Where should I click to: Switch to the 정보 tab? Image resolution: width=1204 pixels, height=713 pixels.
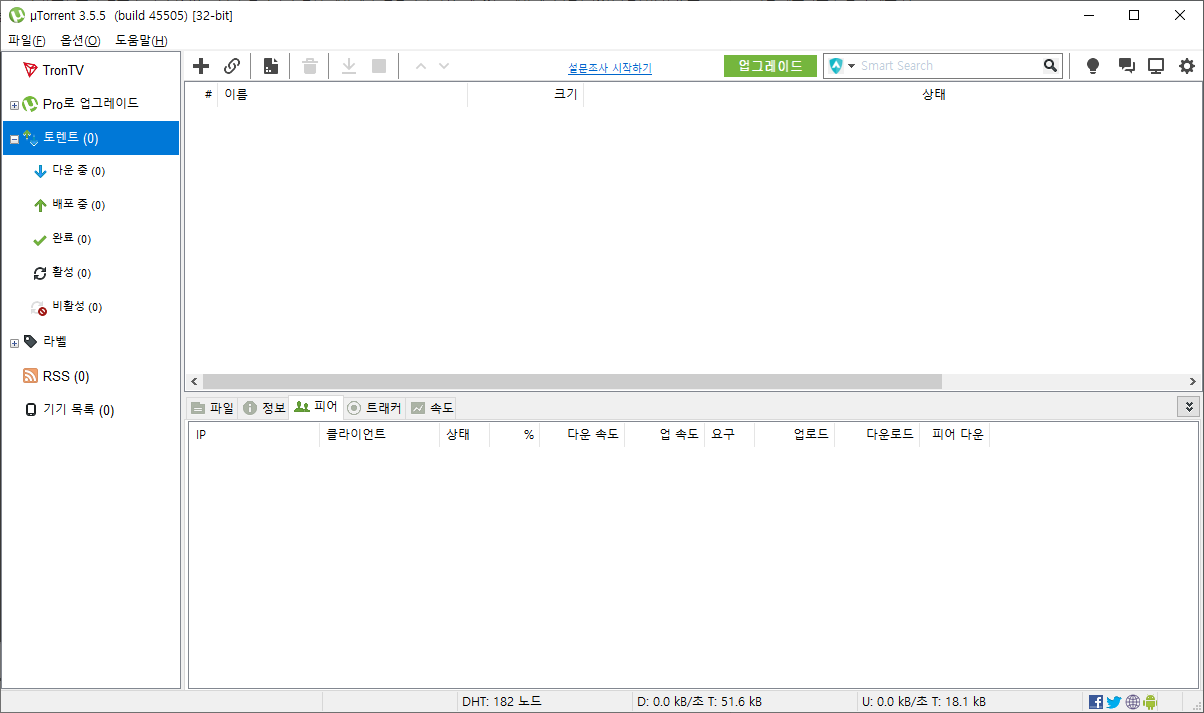(x=264, y=408)
